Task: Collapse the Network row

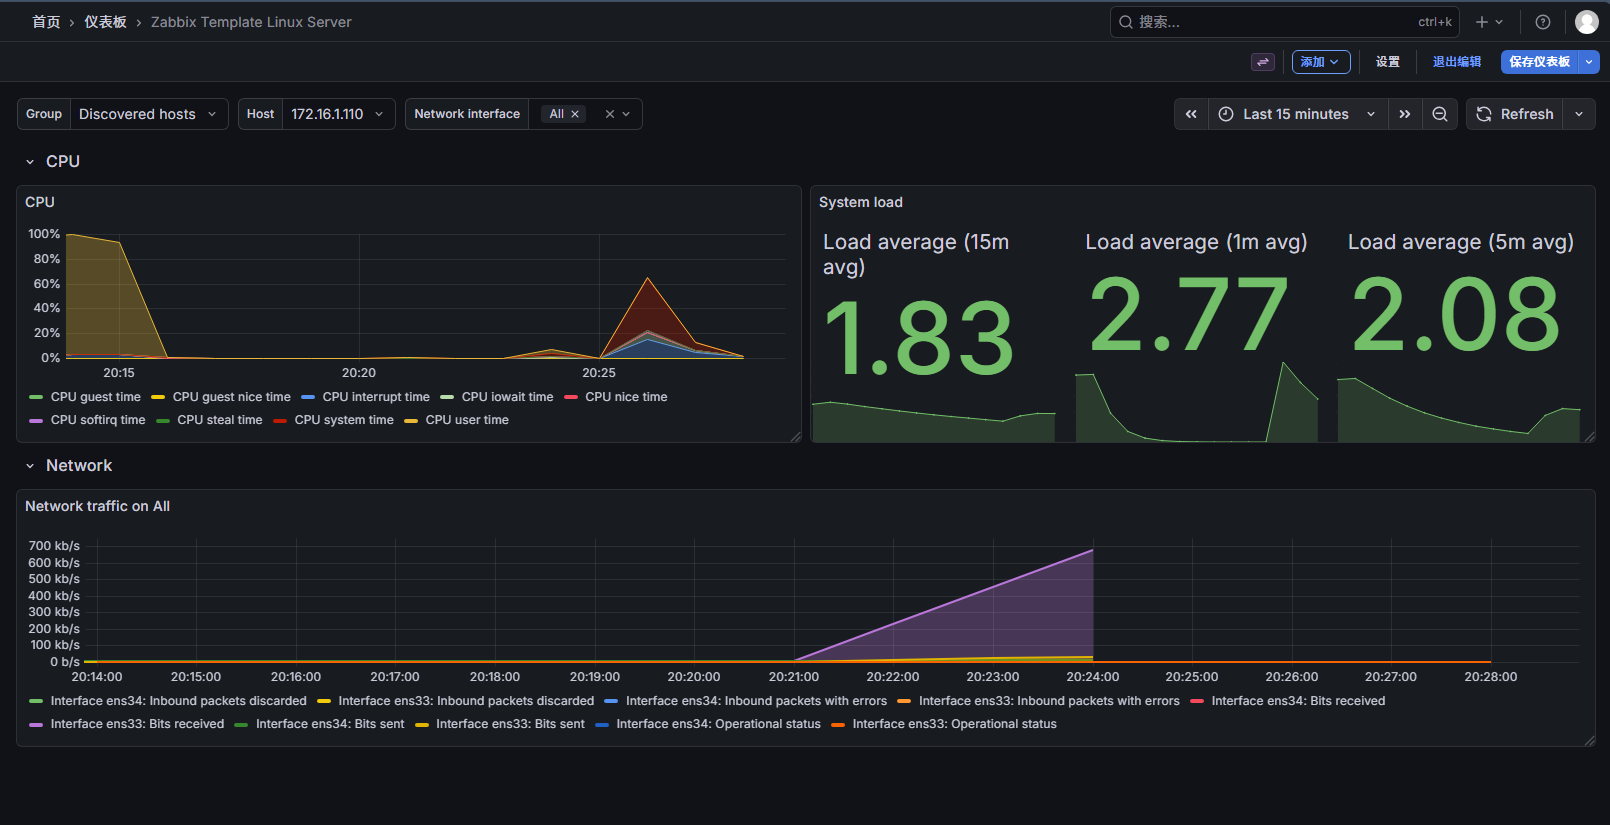Action: coord(30,466)
